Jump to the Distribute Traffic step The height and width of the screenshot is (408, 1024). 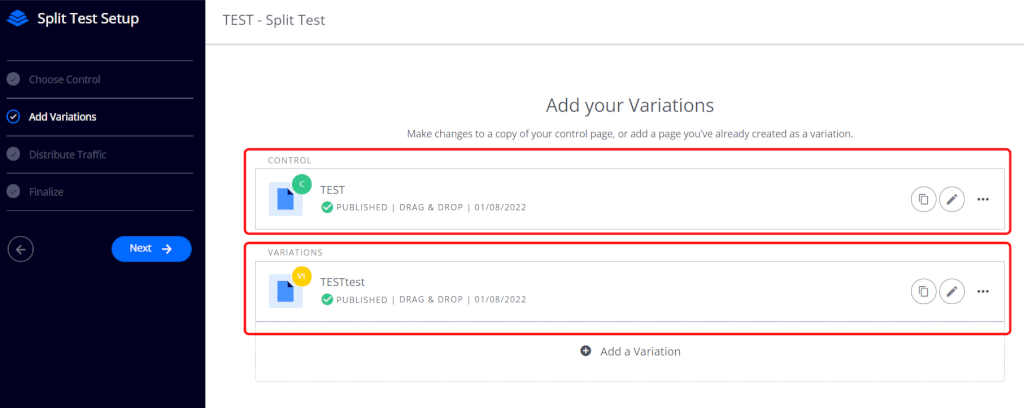pyautogui.click(x=67, y=154)
